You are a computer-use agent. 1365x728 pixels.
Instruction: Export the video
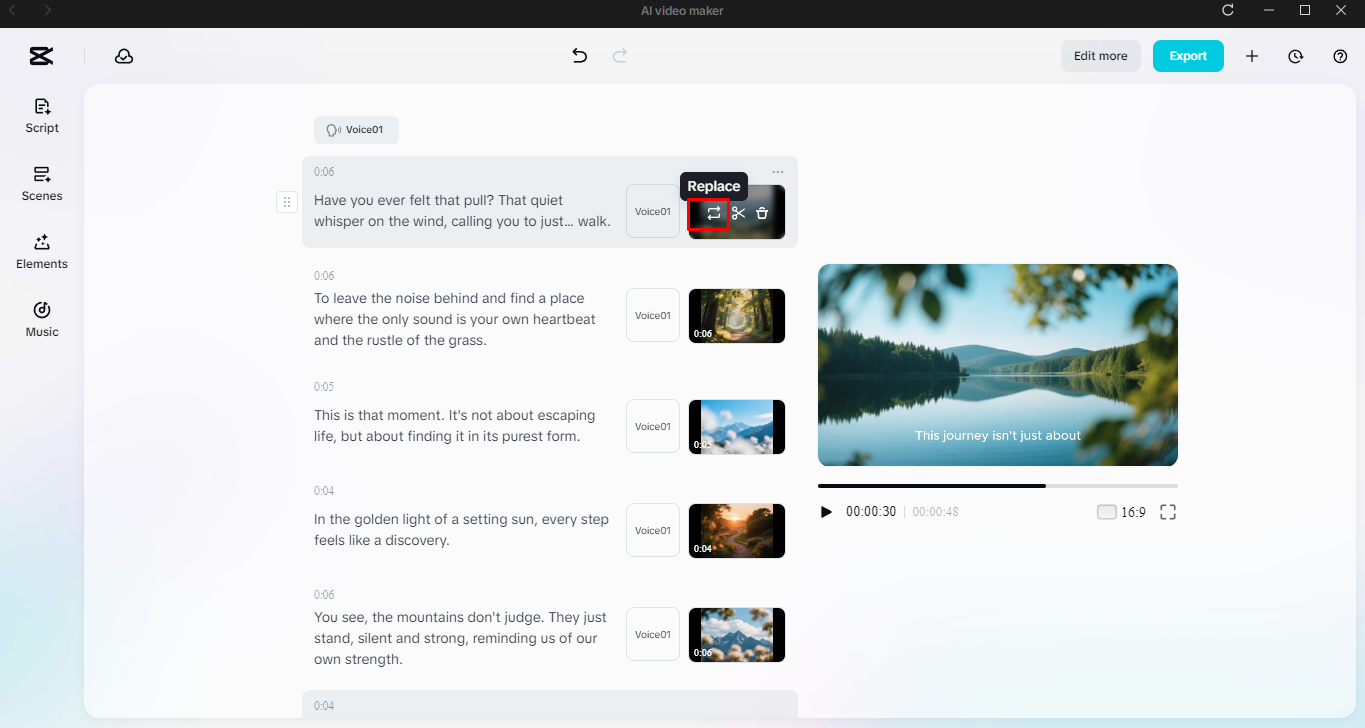1188,56
